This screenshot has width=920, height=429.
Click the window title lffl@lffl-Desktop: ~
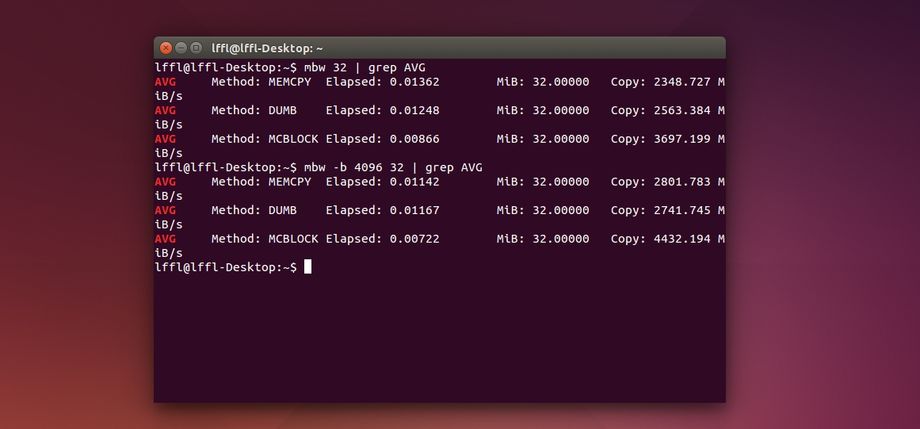[267, 49]
